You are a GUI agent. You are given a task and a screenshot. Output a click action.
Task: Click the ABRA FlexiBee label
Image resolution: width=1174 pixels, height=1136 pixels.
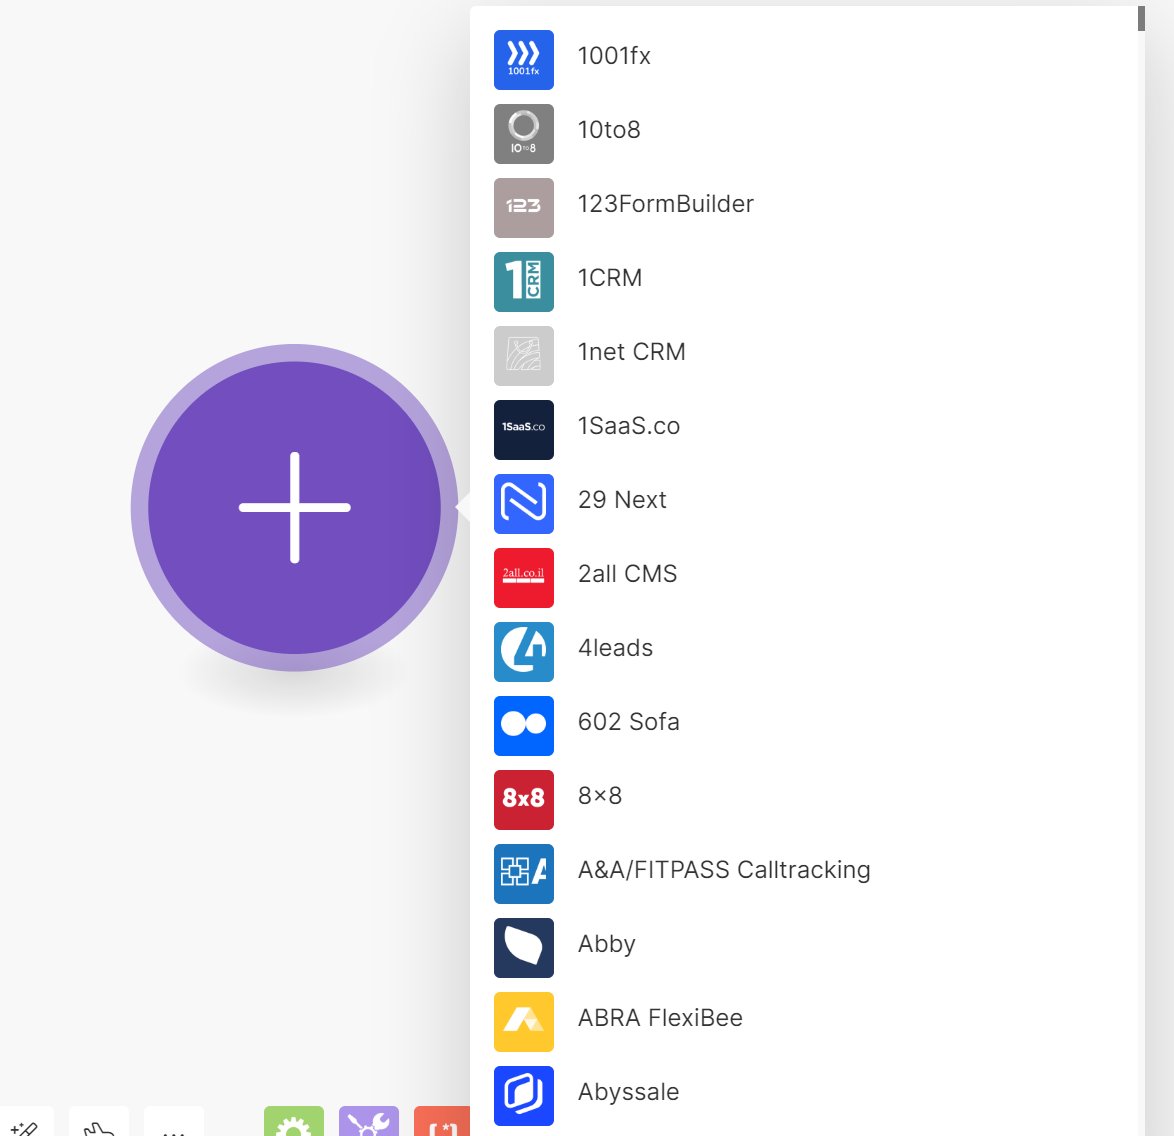tap(660, 1018)
